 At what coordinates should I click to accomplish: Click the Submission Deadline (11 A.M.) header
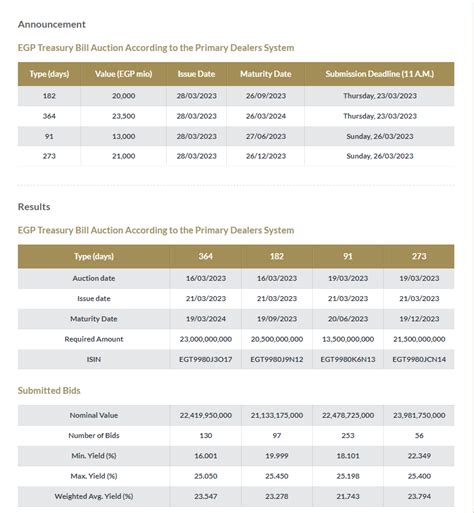(380, 74)
